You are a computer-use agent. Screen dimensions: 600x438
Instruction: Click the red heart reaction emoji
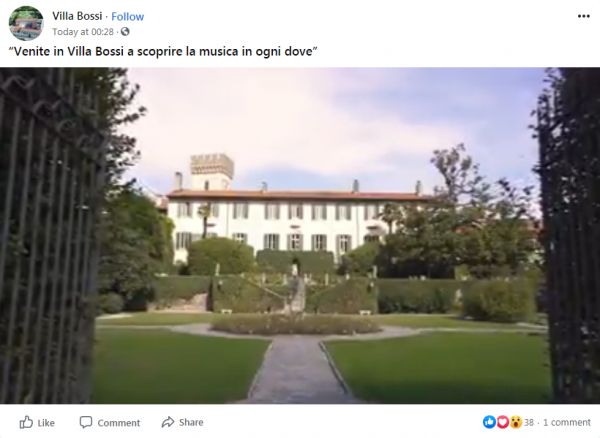coord(502,422)
